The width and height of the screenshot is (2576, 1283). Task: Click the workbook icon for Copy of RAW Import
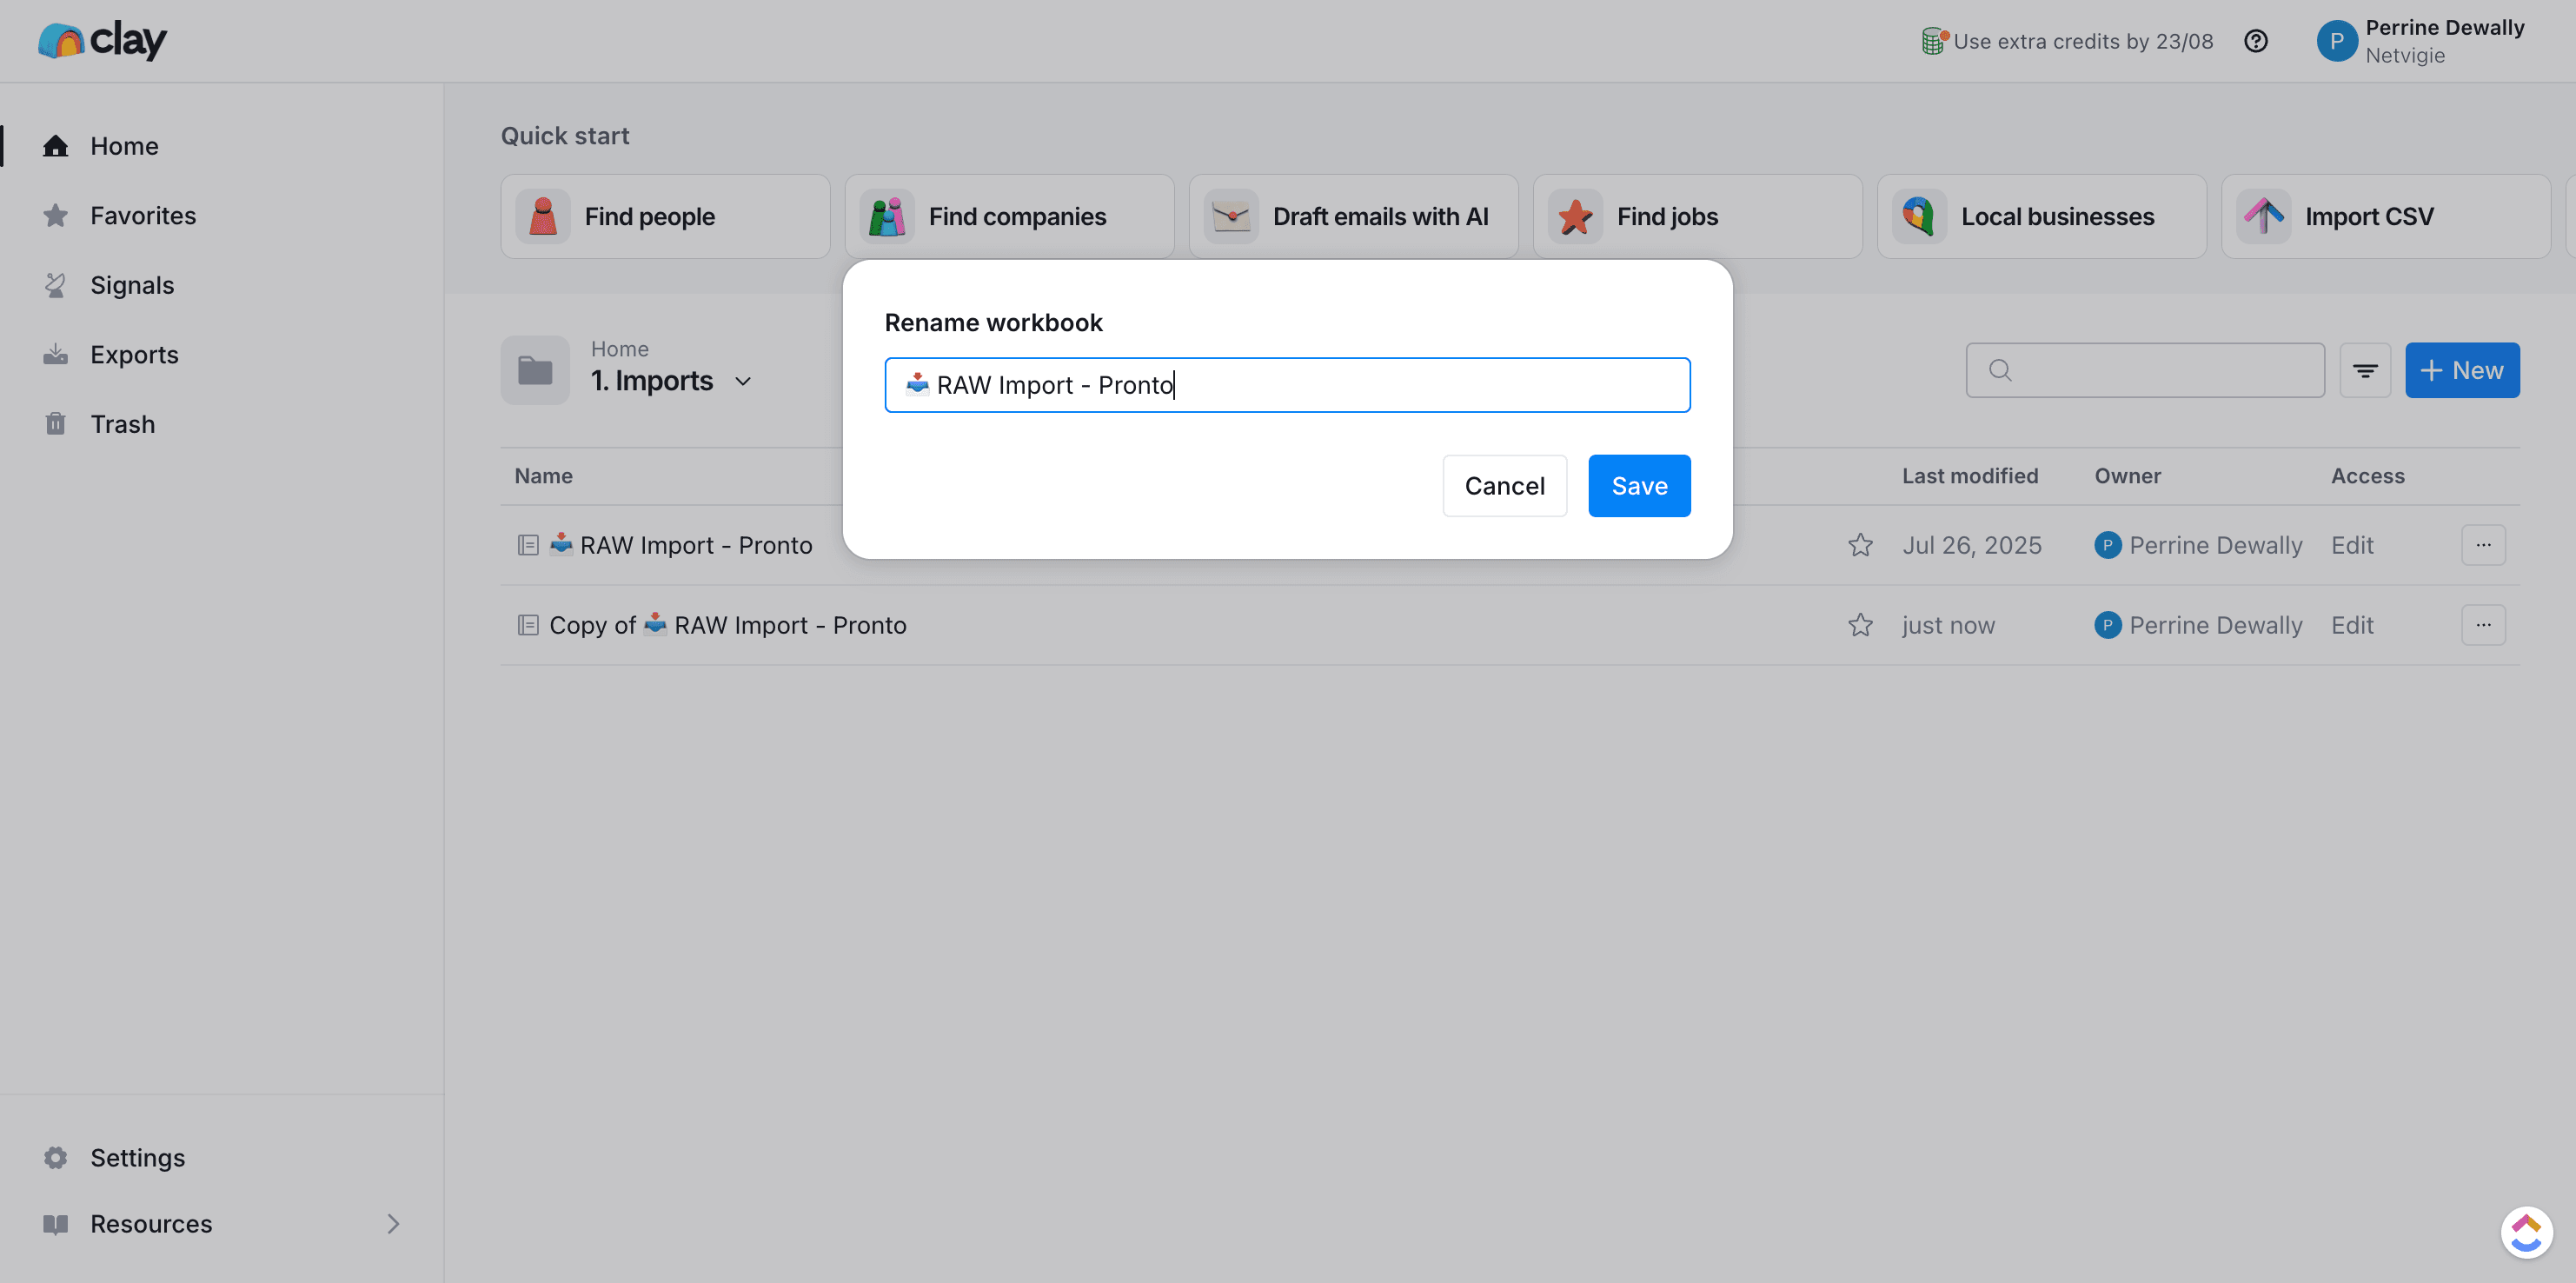pos(528,625)
